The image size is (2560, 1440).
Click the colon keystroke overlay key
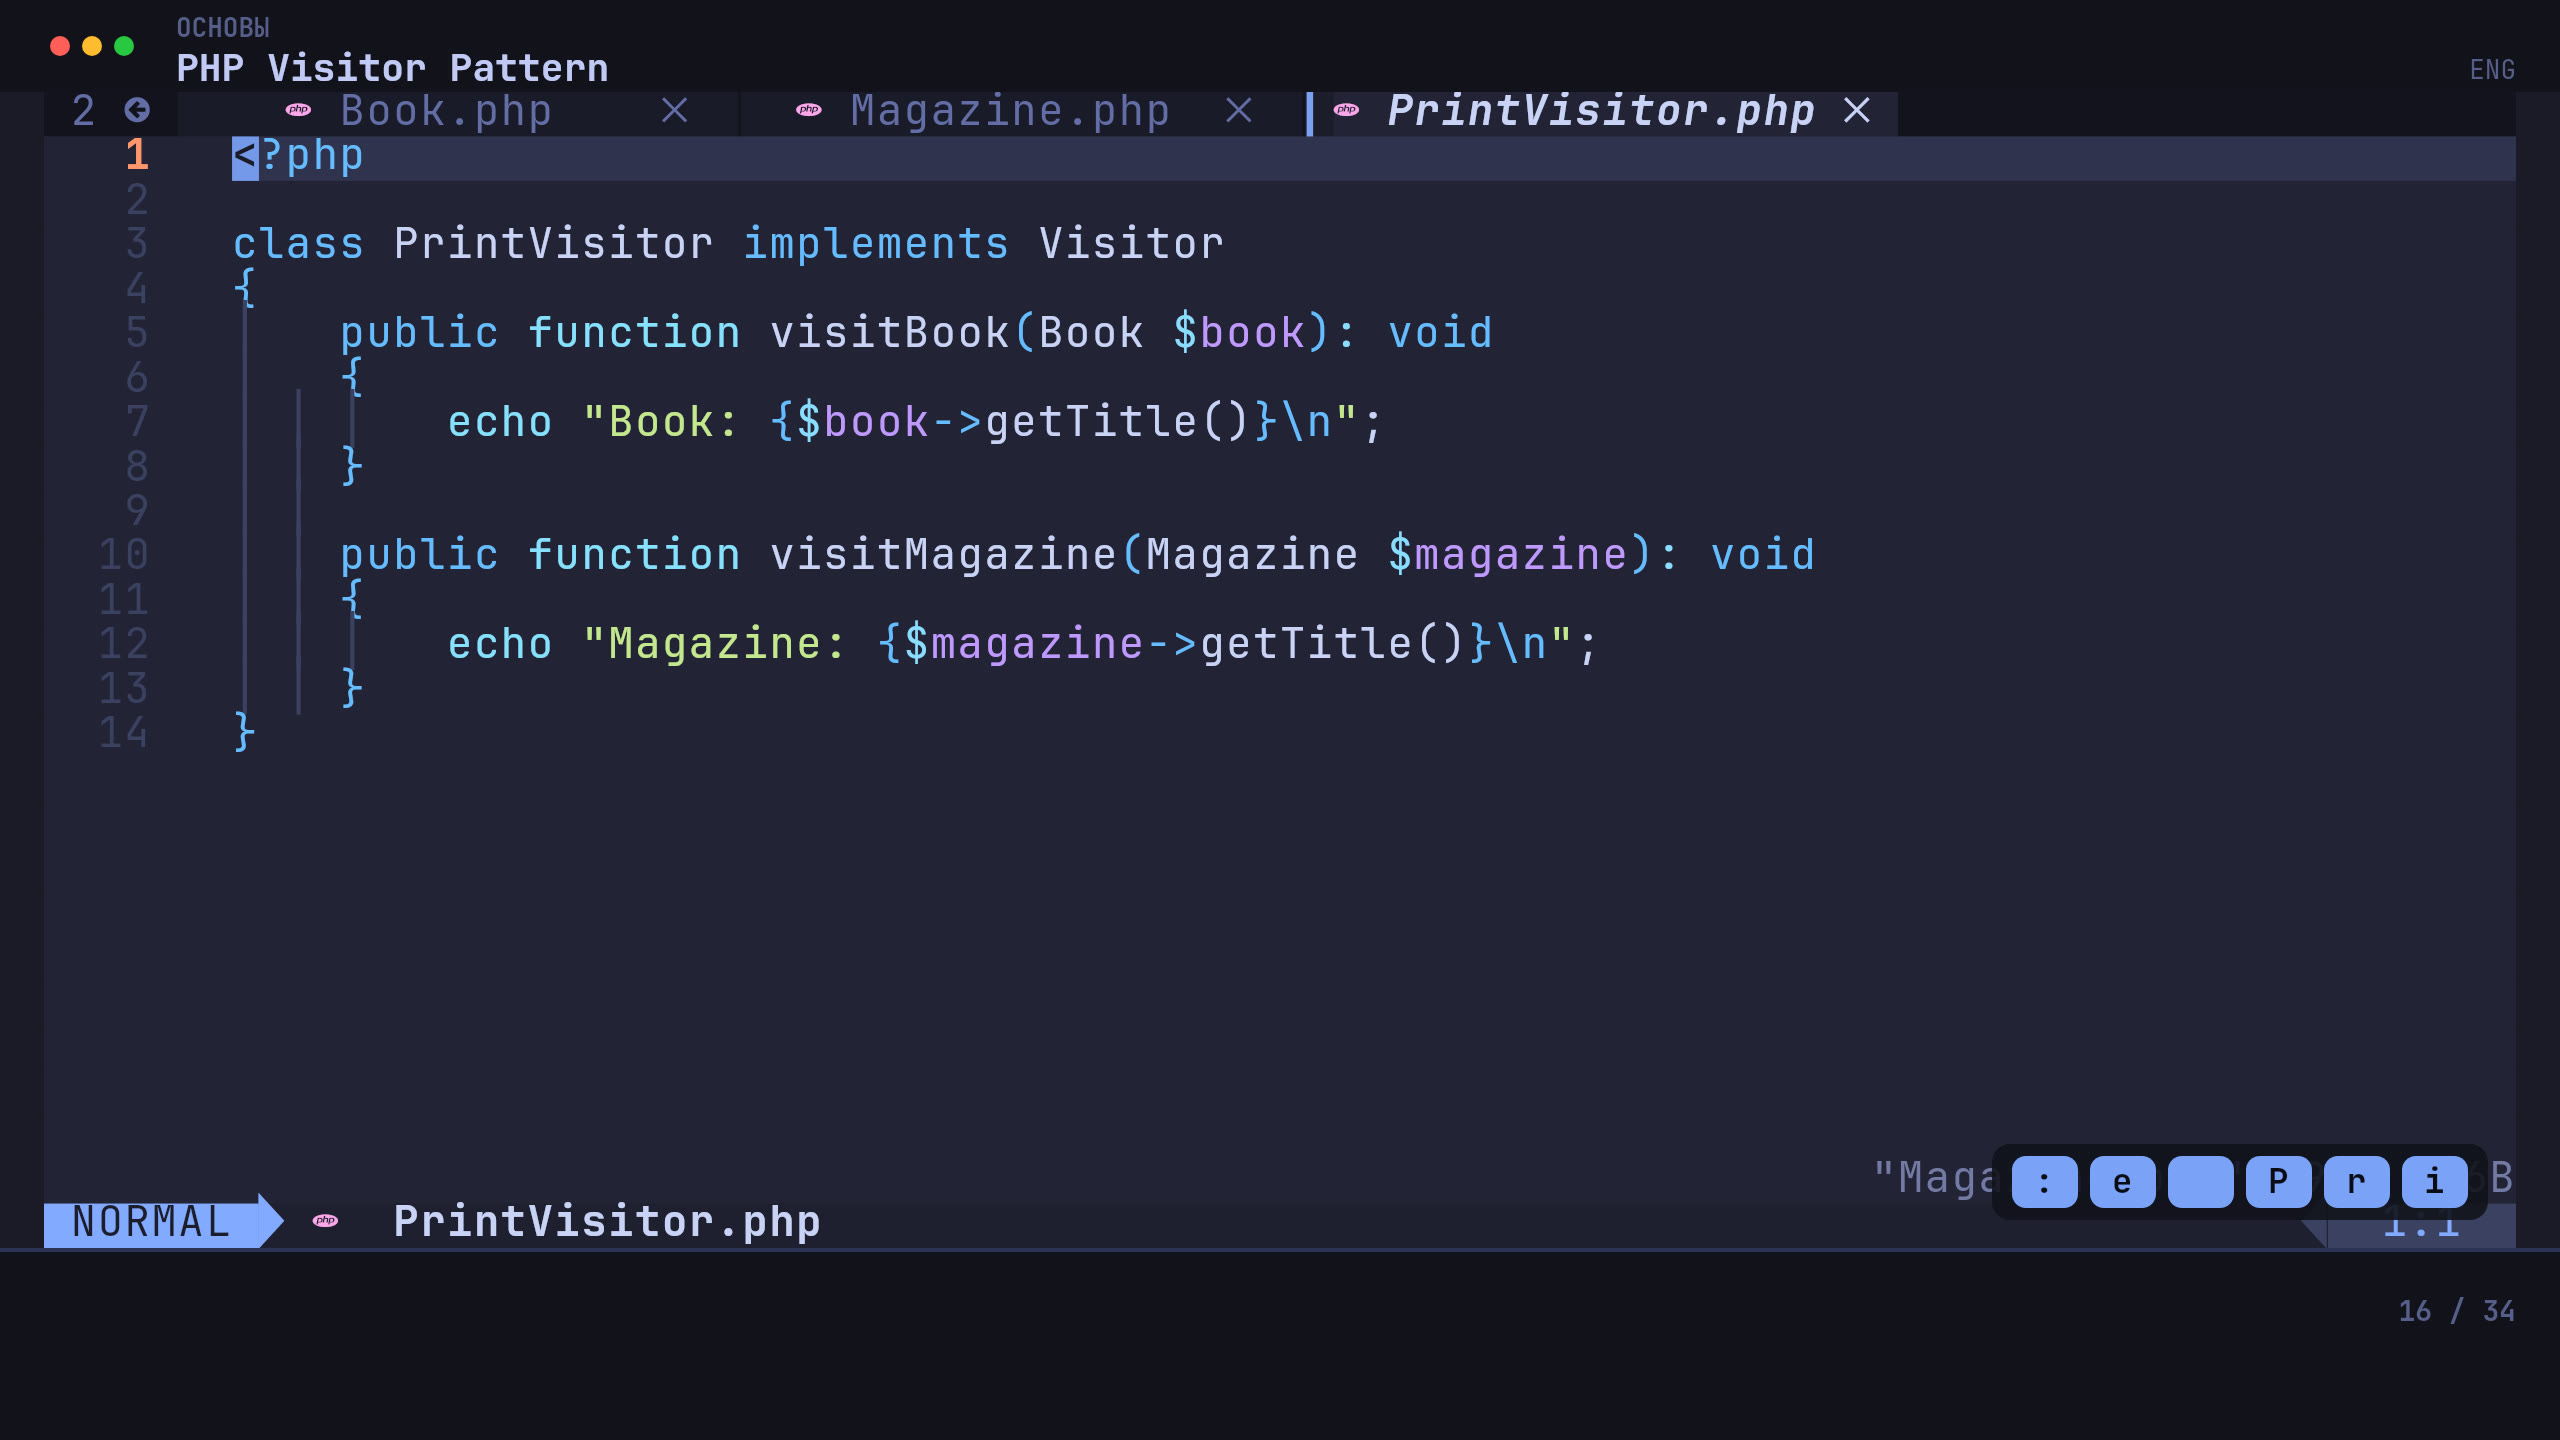tap(2044, 1182)
